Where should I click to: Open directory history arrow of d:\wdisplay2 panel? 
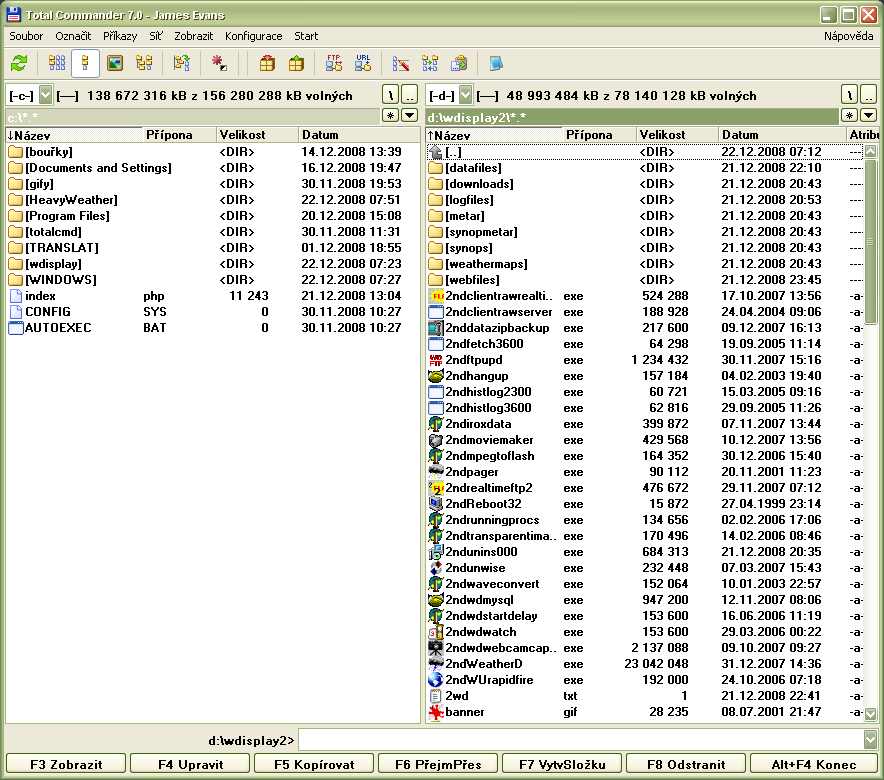coord(869,116)
